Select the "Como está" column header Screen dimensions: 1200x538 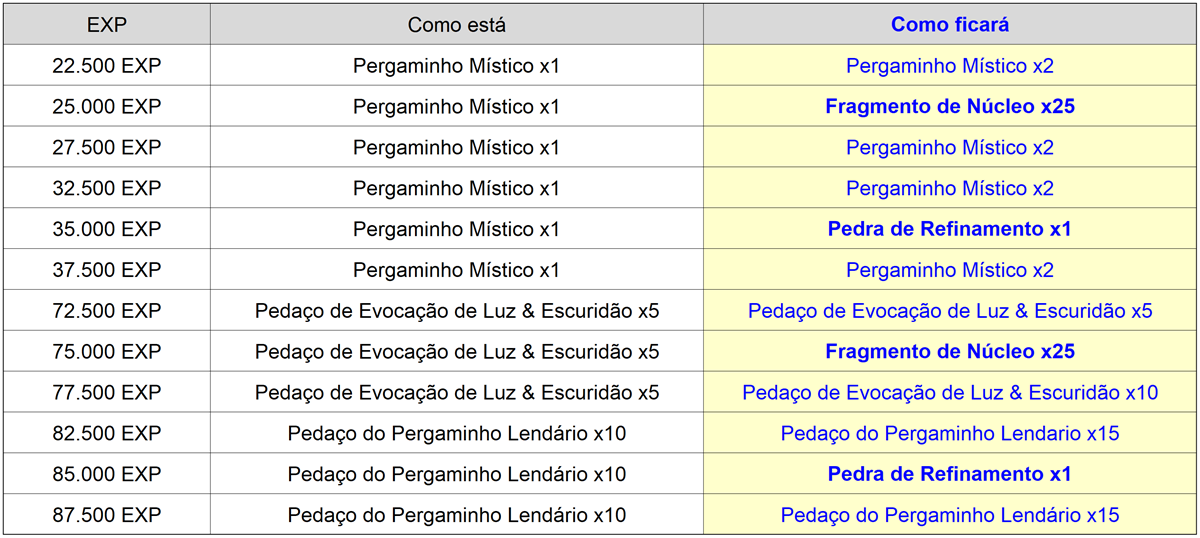click(x=456, y=25)
